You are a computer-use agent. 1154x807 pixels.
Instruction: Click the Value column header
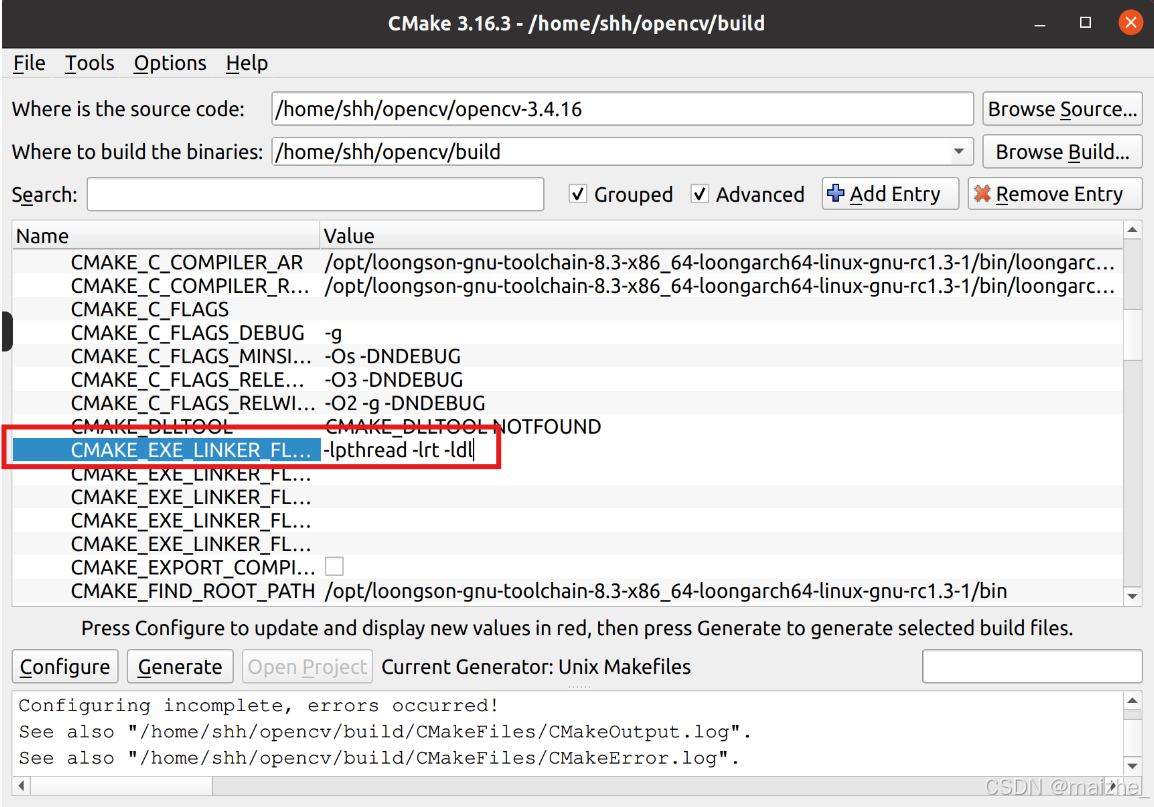721,236
